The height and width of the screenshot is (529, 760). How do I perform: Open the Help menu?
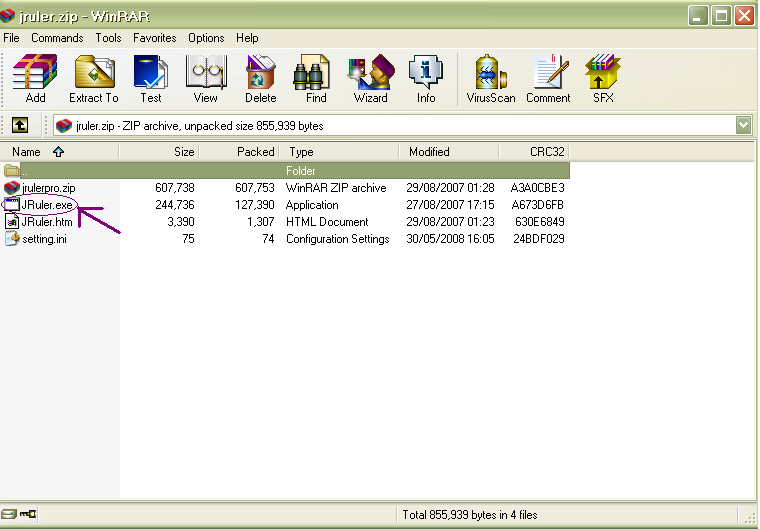247,38
